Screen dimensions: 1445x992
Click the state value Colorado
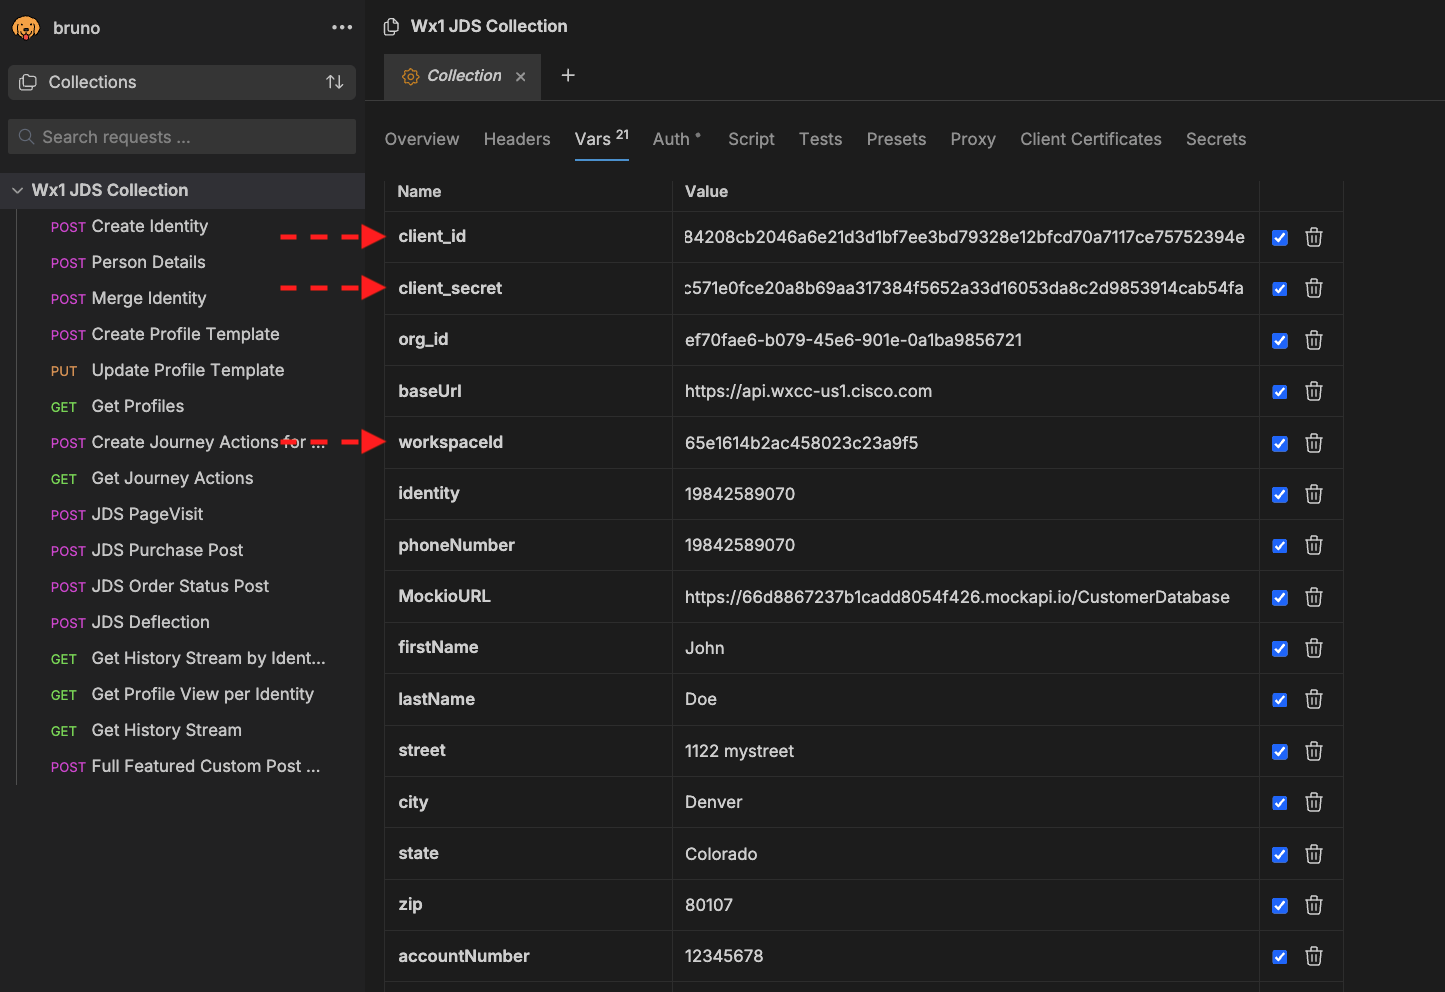point(721,854)
